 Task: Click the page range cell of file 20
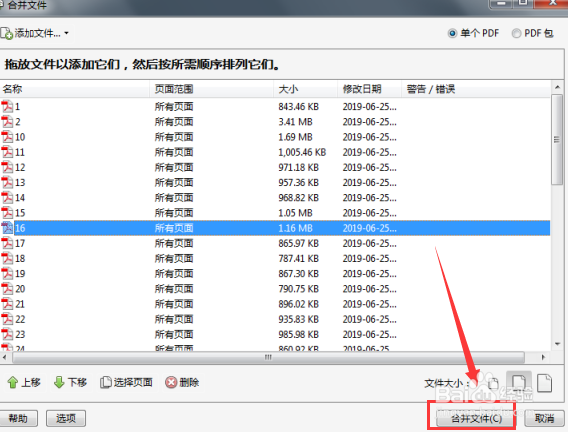click(174, 289)
